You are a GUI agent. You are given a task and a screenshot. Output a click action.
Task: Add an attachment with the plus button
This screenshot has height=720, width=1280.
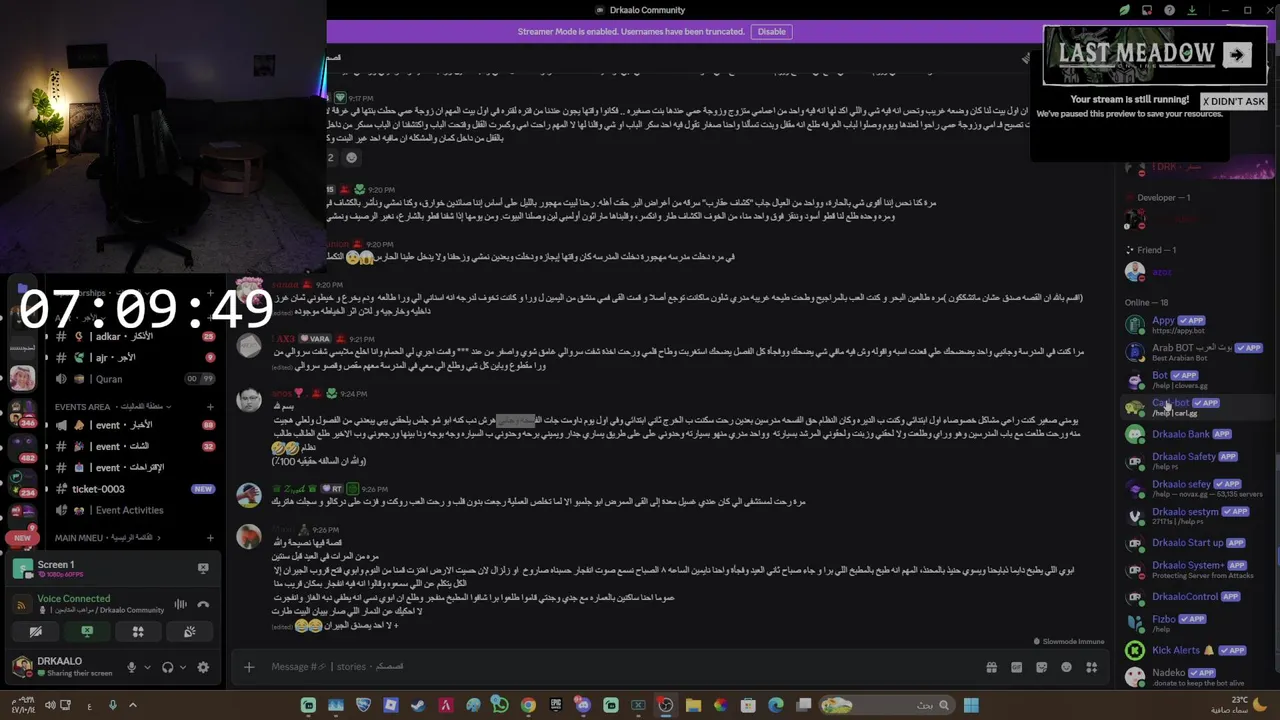pyautogui.click(x=249, y=667)
